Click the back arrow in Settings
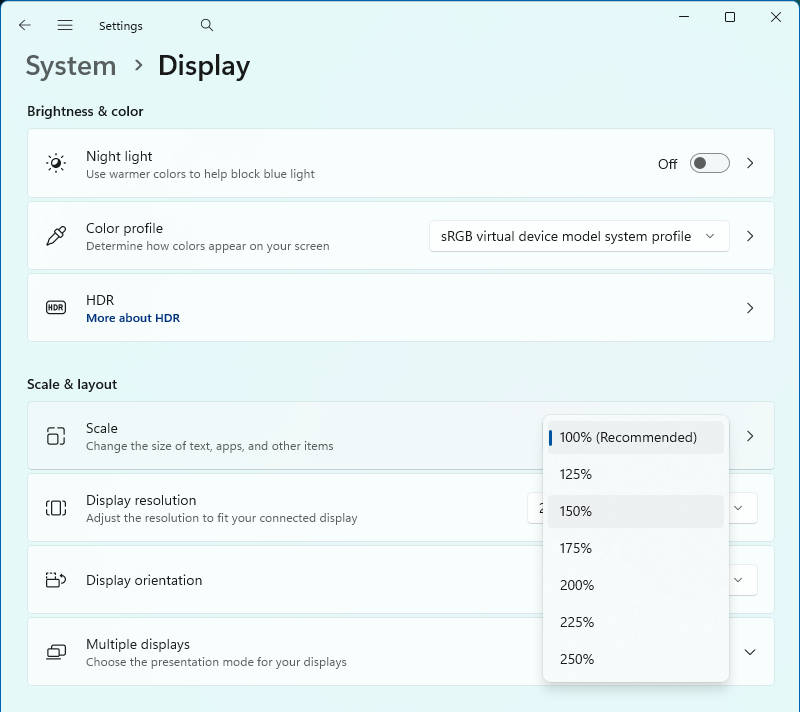The image size is (800, 712). point(25,25)
